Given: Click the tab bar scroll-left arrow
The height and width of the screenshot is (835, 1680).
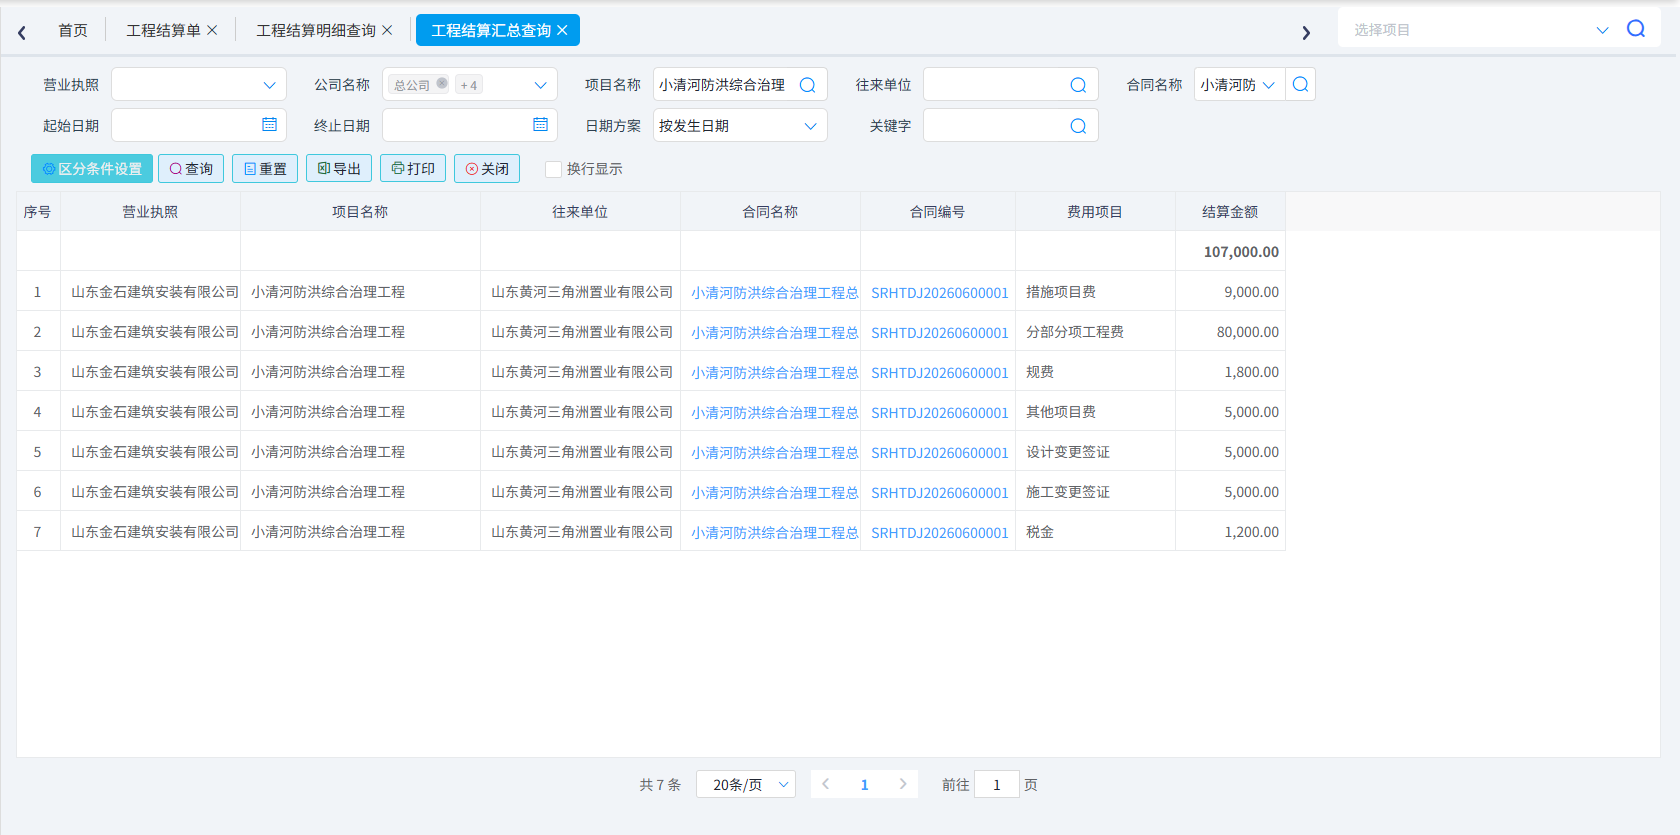Looking at the screenshot, I should pos(21,32).
